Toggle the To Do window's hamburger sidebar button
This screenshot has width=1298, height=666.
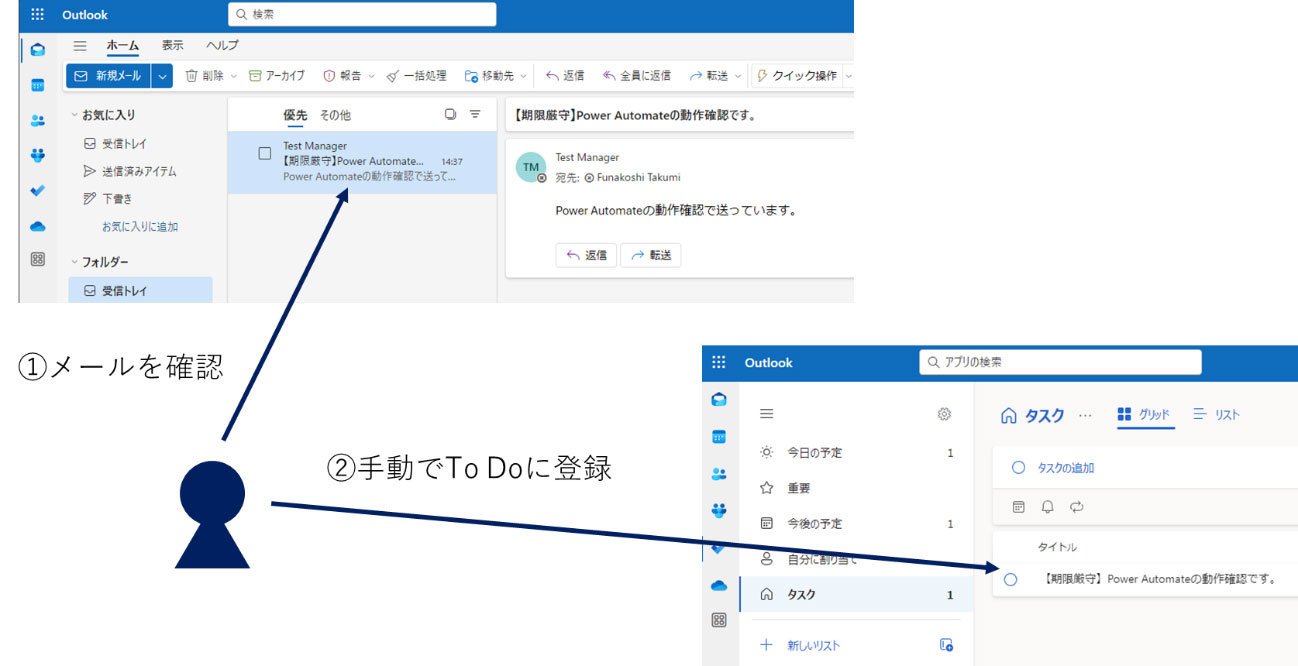coord(767,414)
